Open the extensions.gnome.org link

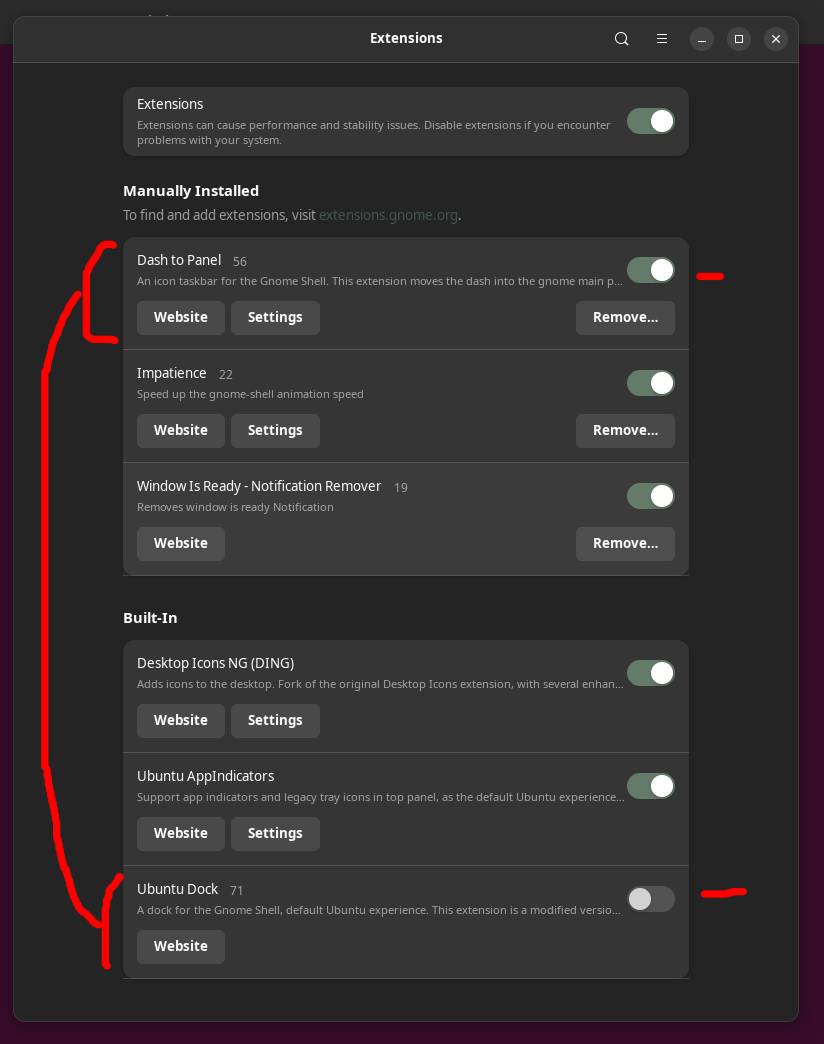pyautogui.click(x=388, y=215)
